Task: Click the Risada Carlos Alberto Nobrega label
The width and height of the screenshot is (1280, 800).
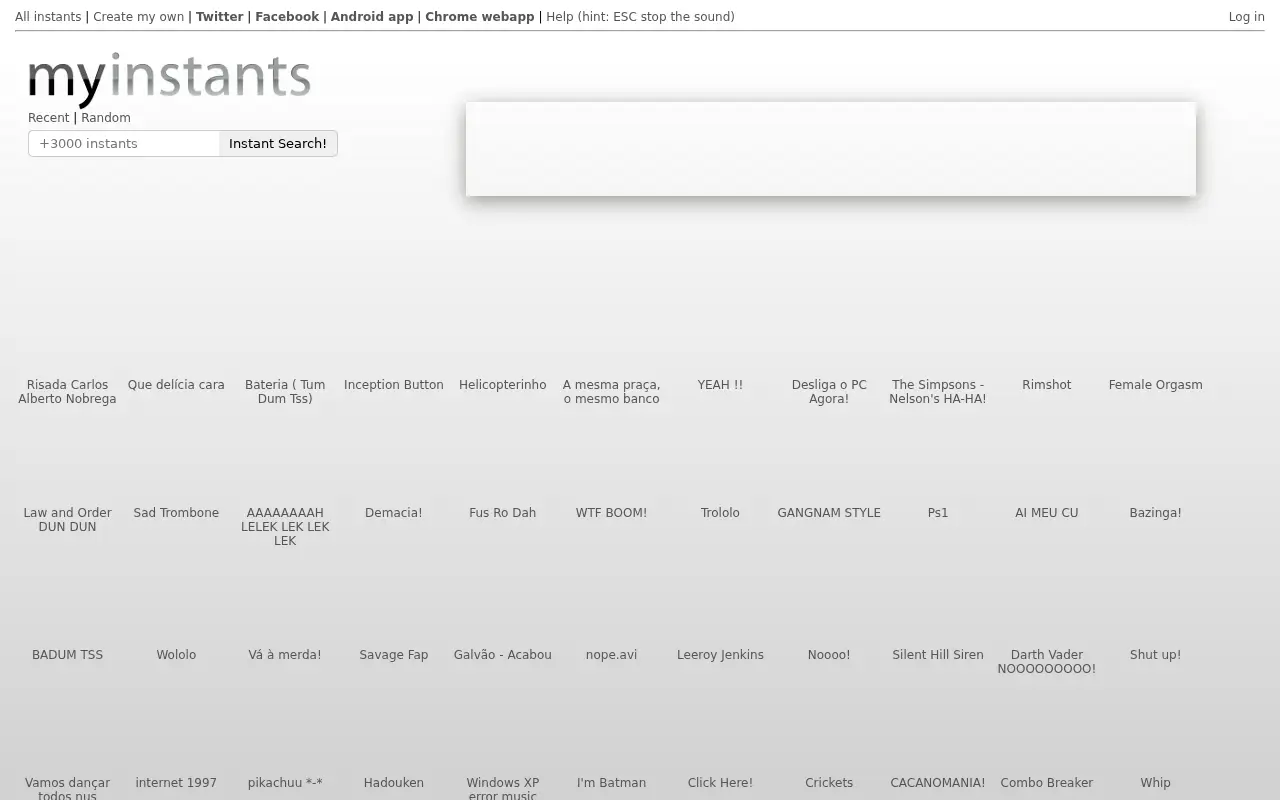Action: click(x=67, y=392)
